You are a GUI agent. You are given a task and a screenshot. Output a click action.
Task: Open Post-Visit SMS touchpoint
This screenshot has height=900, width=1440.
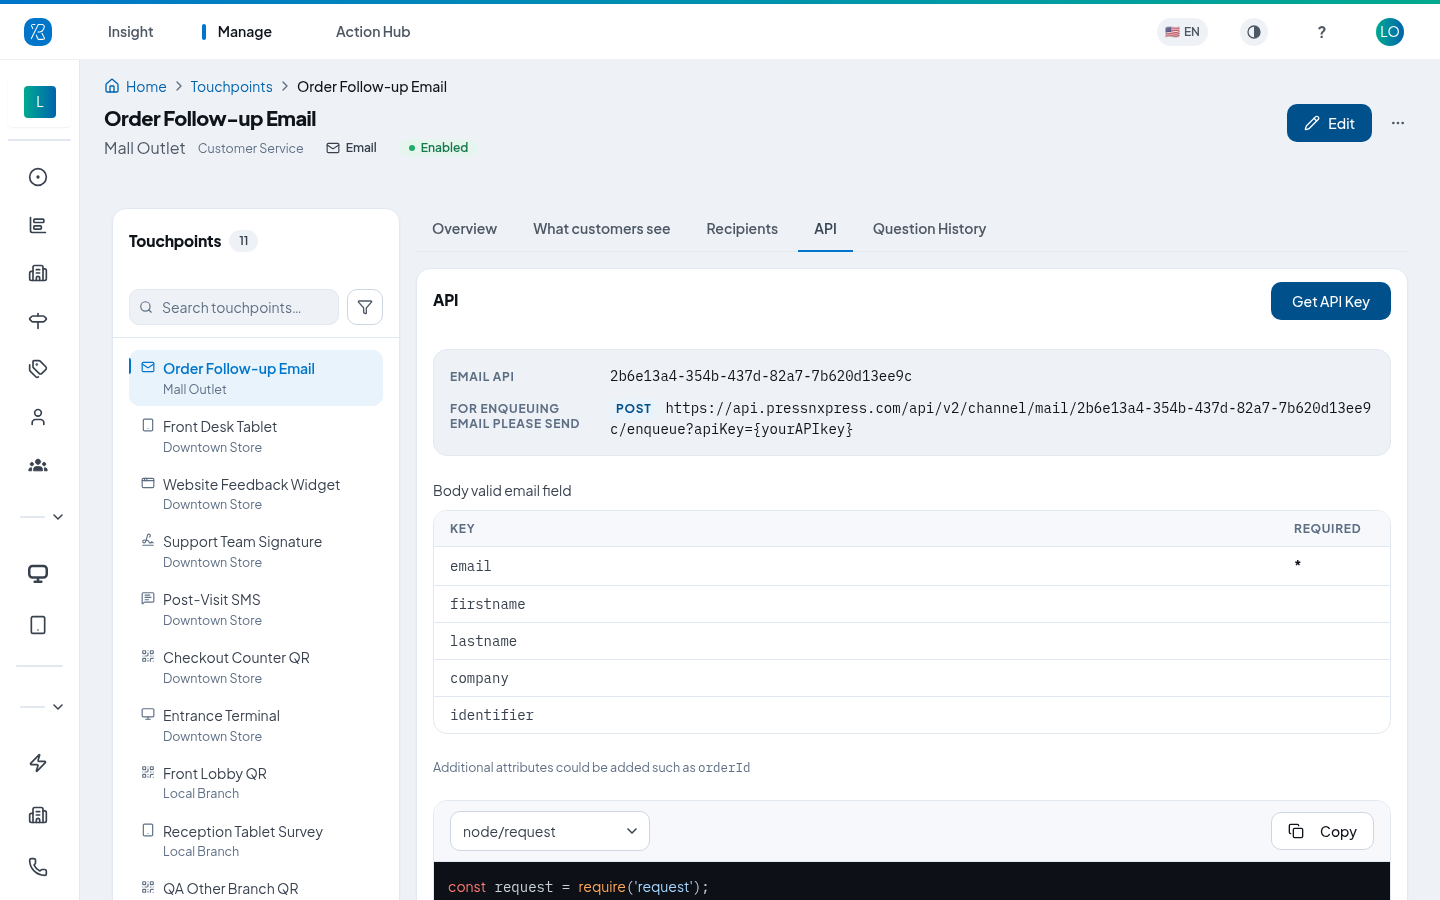(x=256, y=610)
